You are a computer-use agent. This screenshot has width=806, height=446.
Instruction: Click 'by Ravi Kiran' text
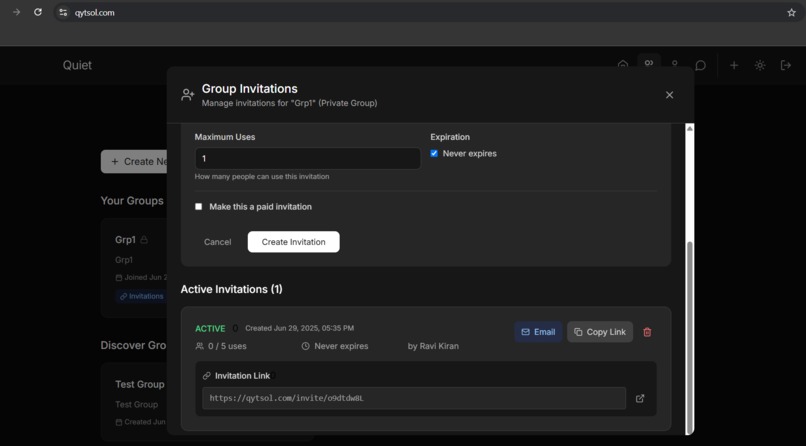tap(433, 346)
